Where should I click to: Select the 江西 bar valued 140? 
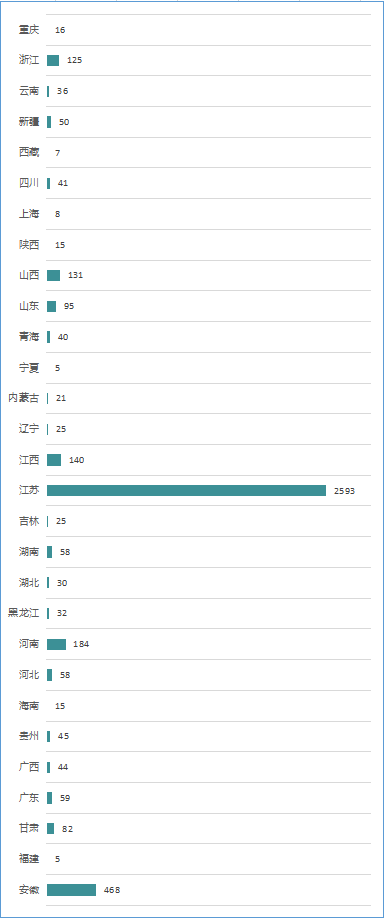pyautogui.click(x=54, y=460)
